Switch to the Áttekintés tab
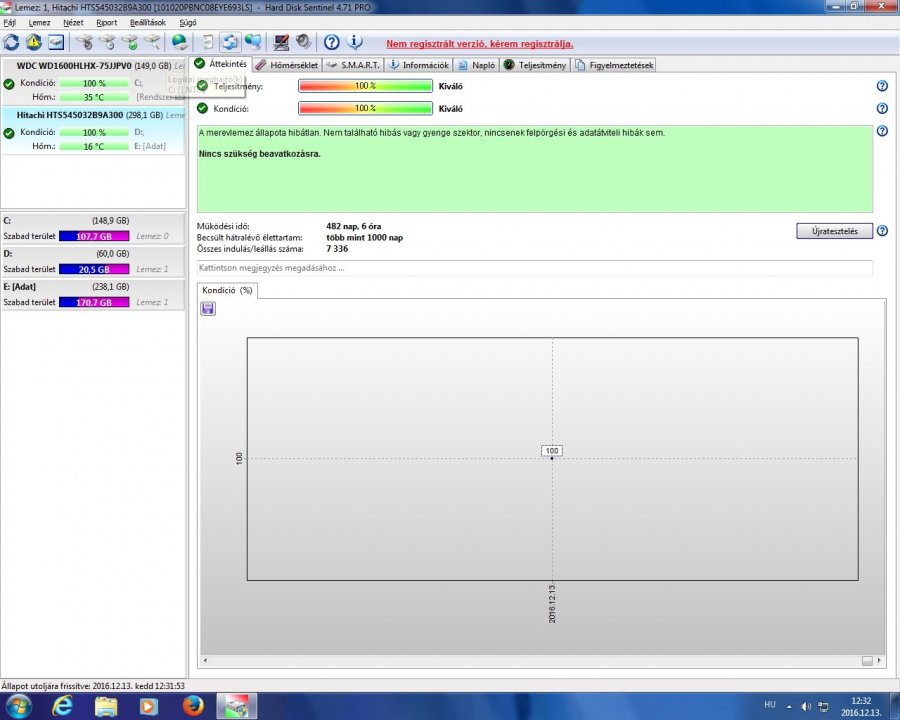Viewport: 900px width, 720px height. 220,64
